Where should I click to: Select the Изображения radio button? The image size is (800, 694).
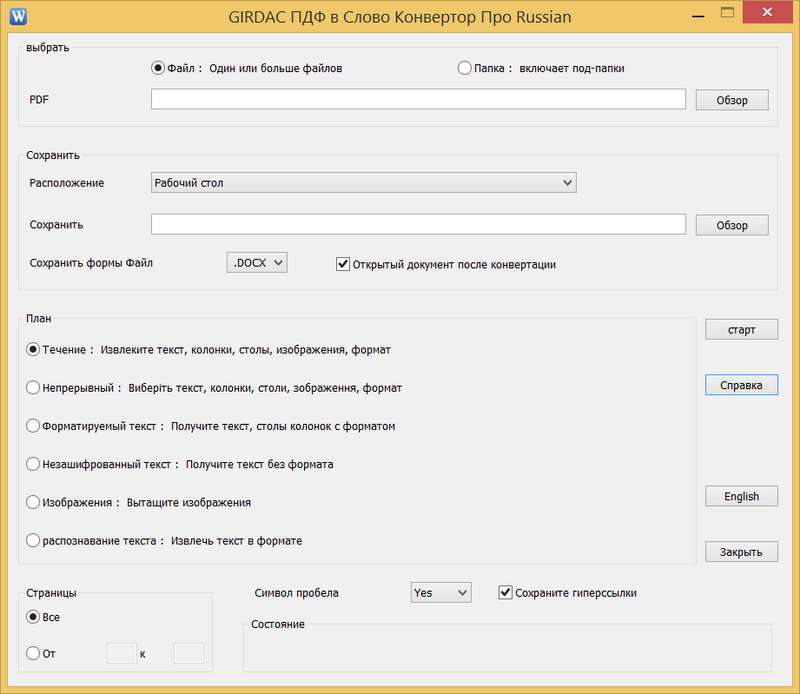[x=34, y=502]
